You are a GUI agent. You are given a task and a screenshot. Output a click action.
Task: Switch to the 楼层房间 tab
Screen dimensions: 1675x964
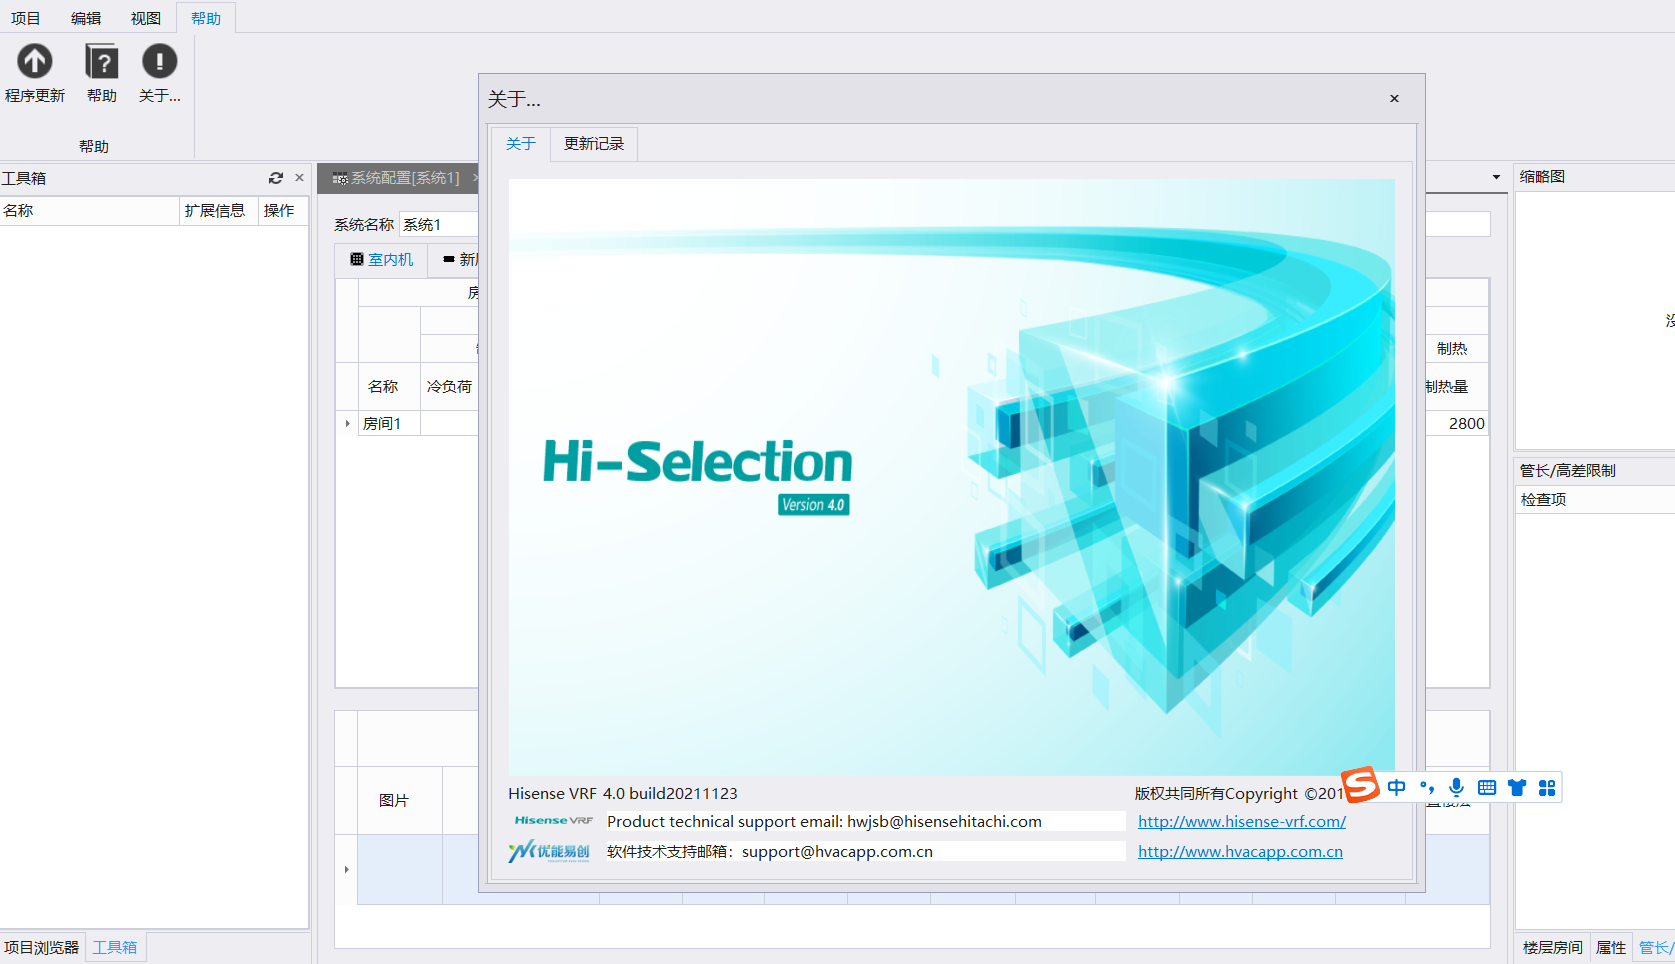1553,947
